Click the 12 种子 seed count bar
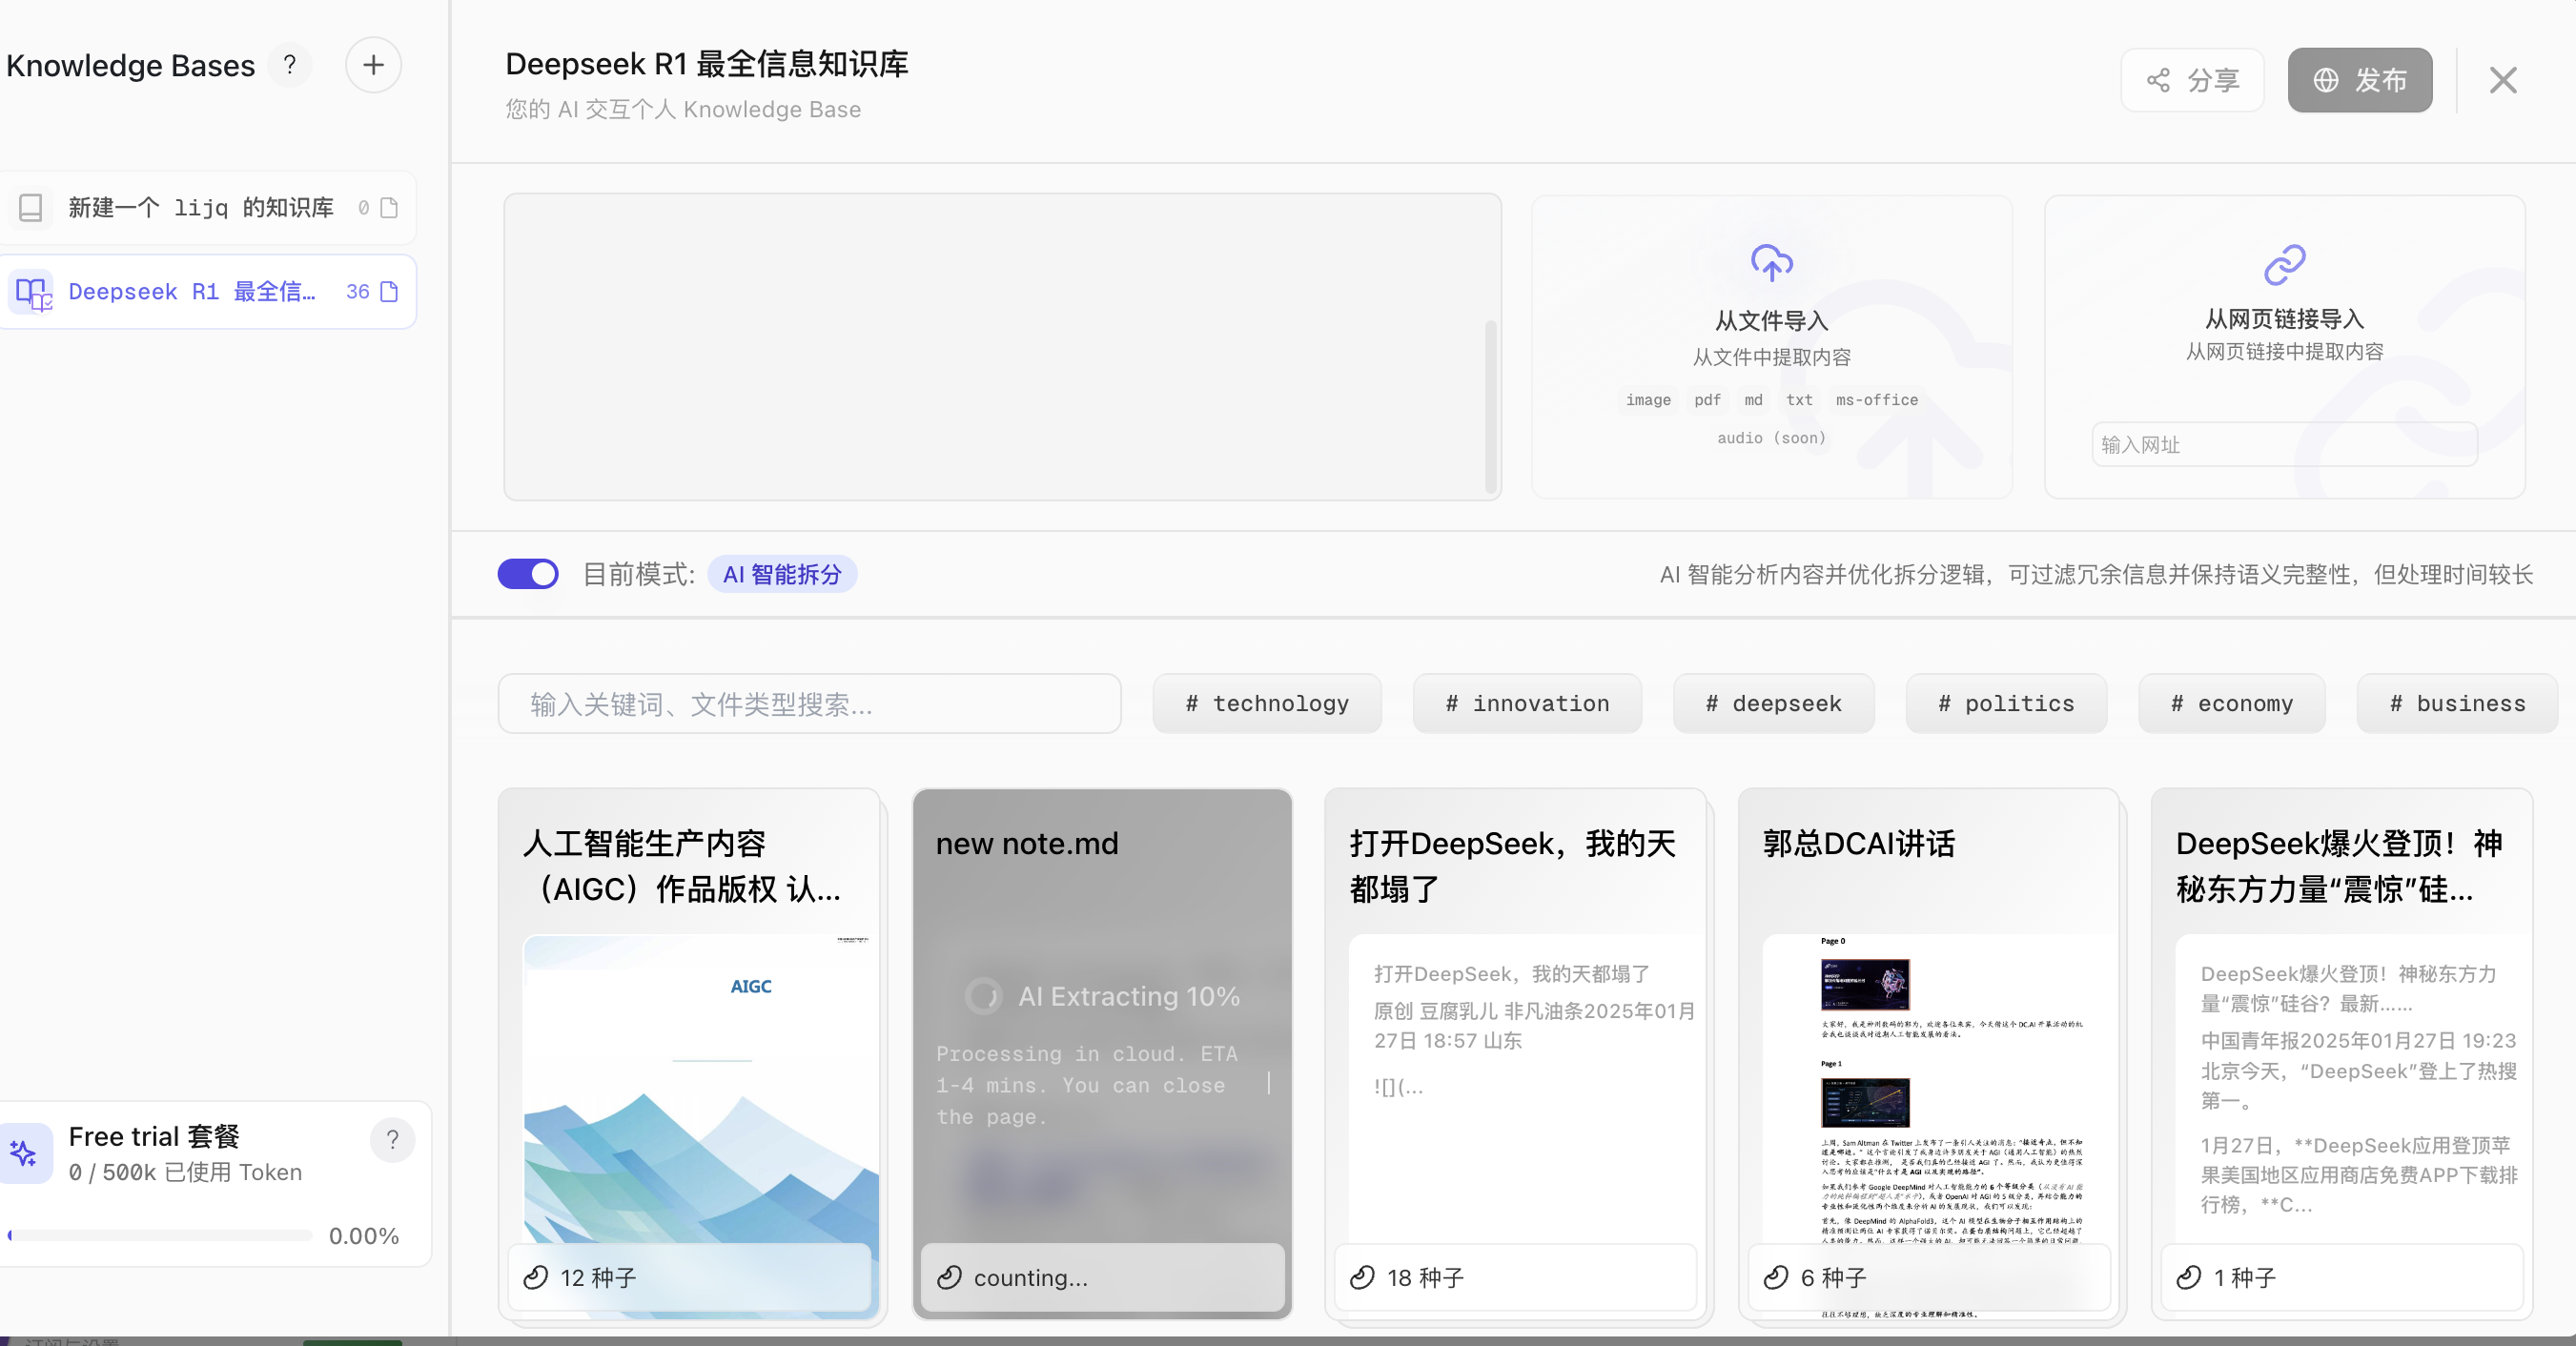 click(689, 1277)
